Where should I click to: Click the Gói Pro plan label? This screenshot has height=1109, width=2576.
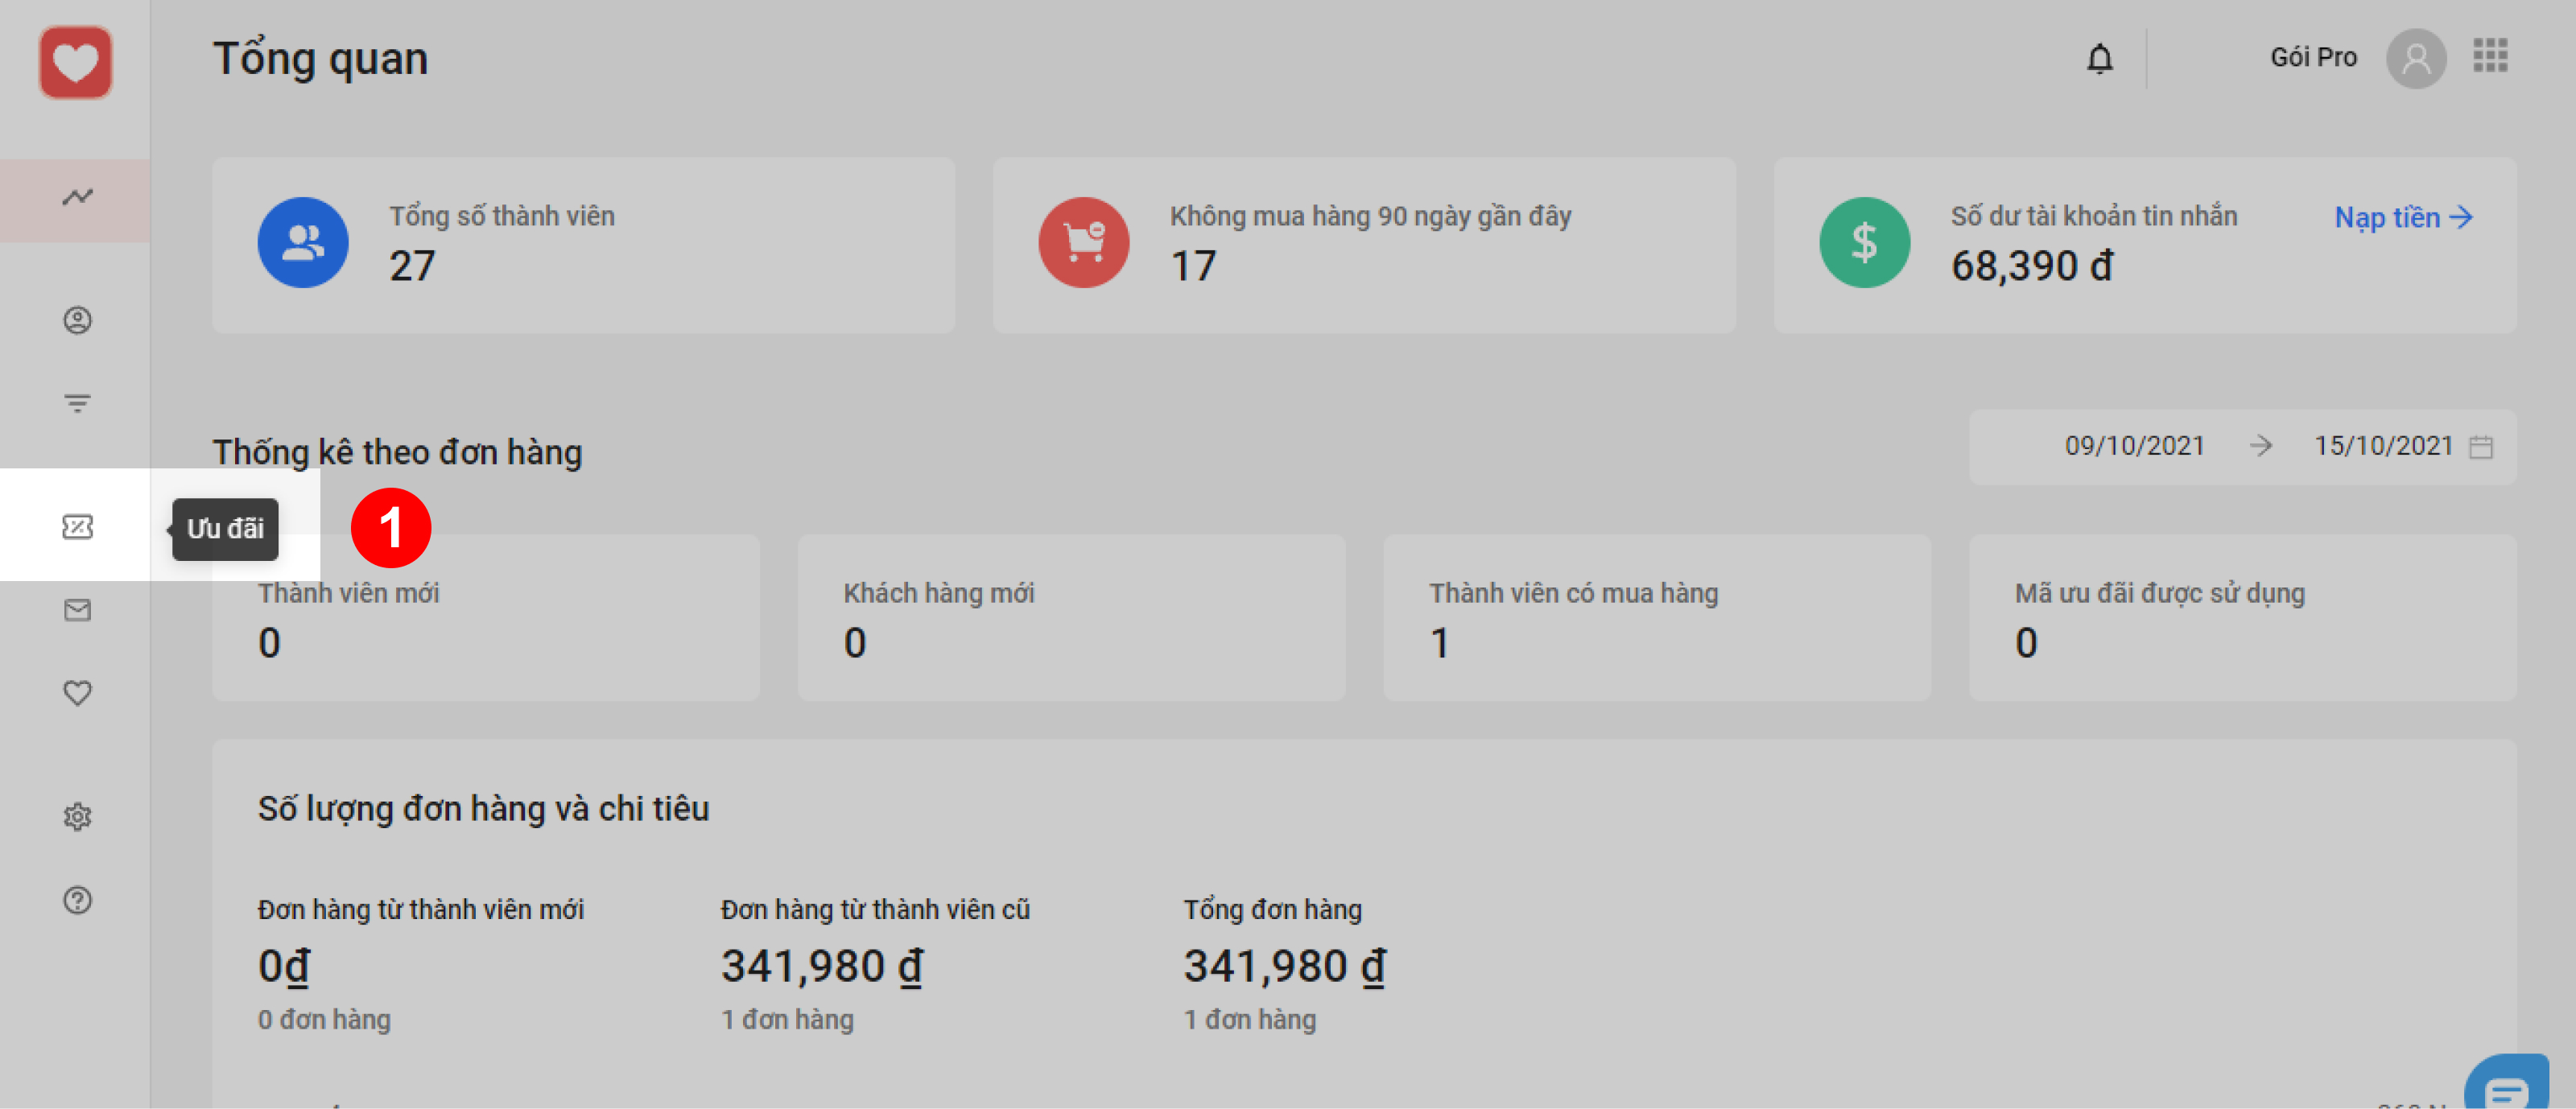pos(2313,58)
